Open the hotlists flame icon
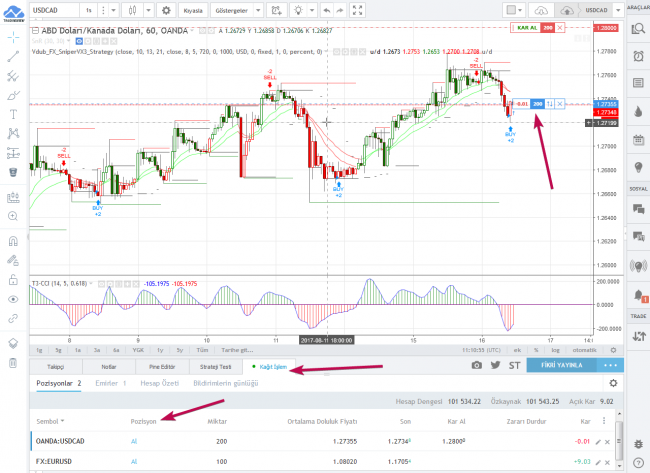Image resolution: width=650 pixels, height=473 pixels. pyautogui.click(x=638, y=111)
